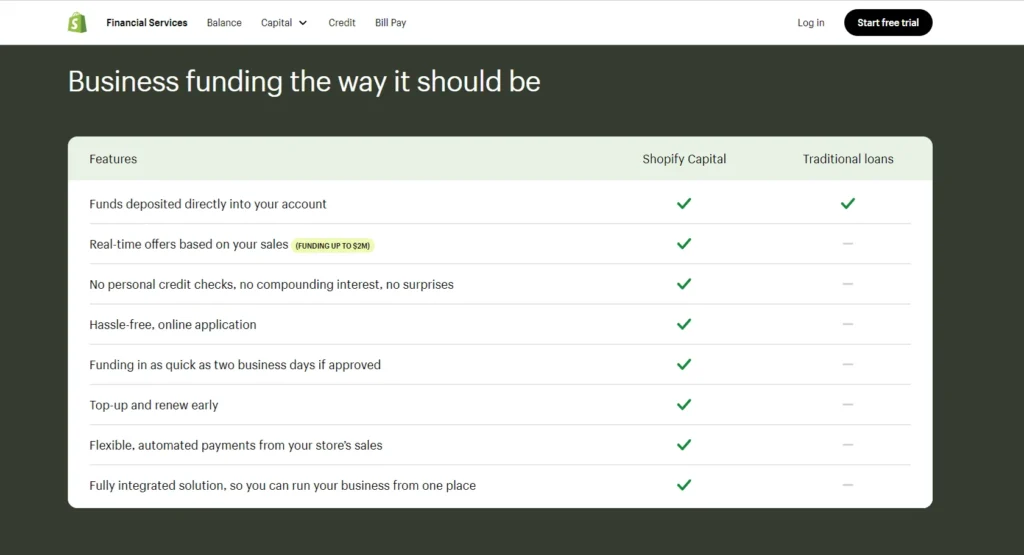Click the Log in link
Viewport: 1024px width, 555px height.
tap(810, 23)
